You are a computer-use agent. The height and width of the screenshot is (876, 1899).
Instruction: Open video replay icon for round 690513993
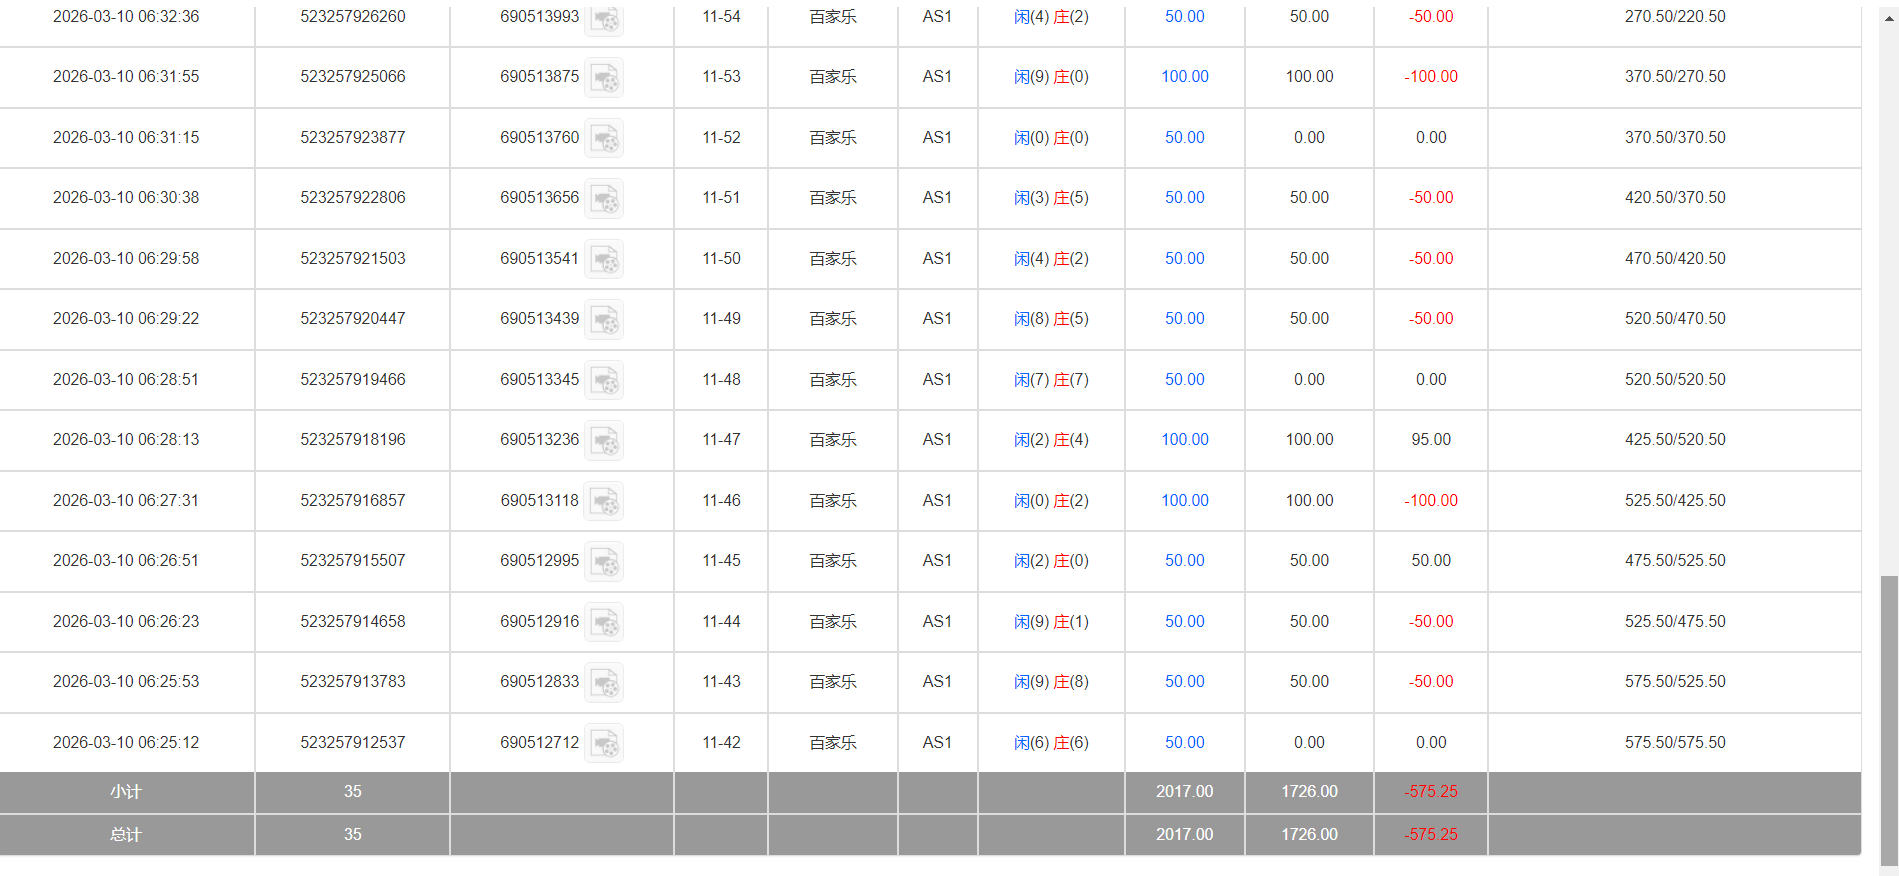click(x=604, y=18)
